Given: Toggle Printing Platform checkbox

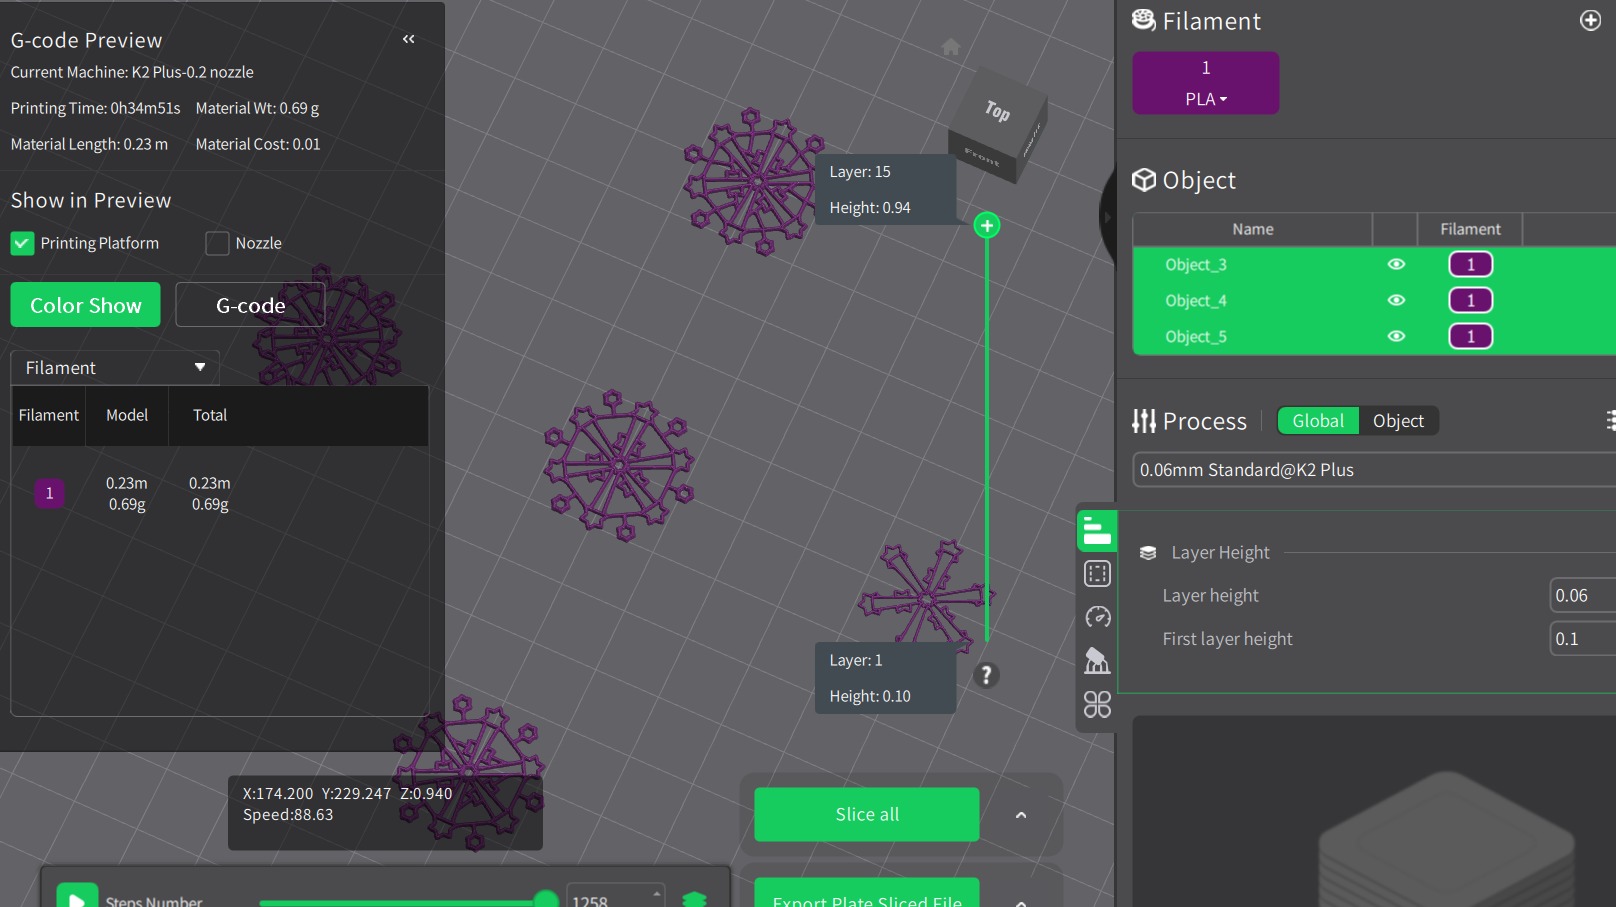Looking at the screenshot, I should 22,243.
